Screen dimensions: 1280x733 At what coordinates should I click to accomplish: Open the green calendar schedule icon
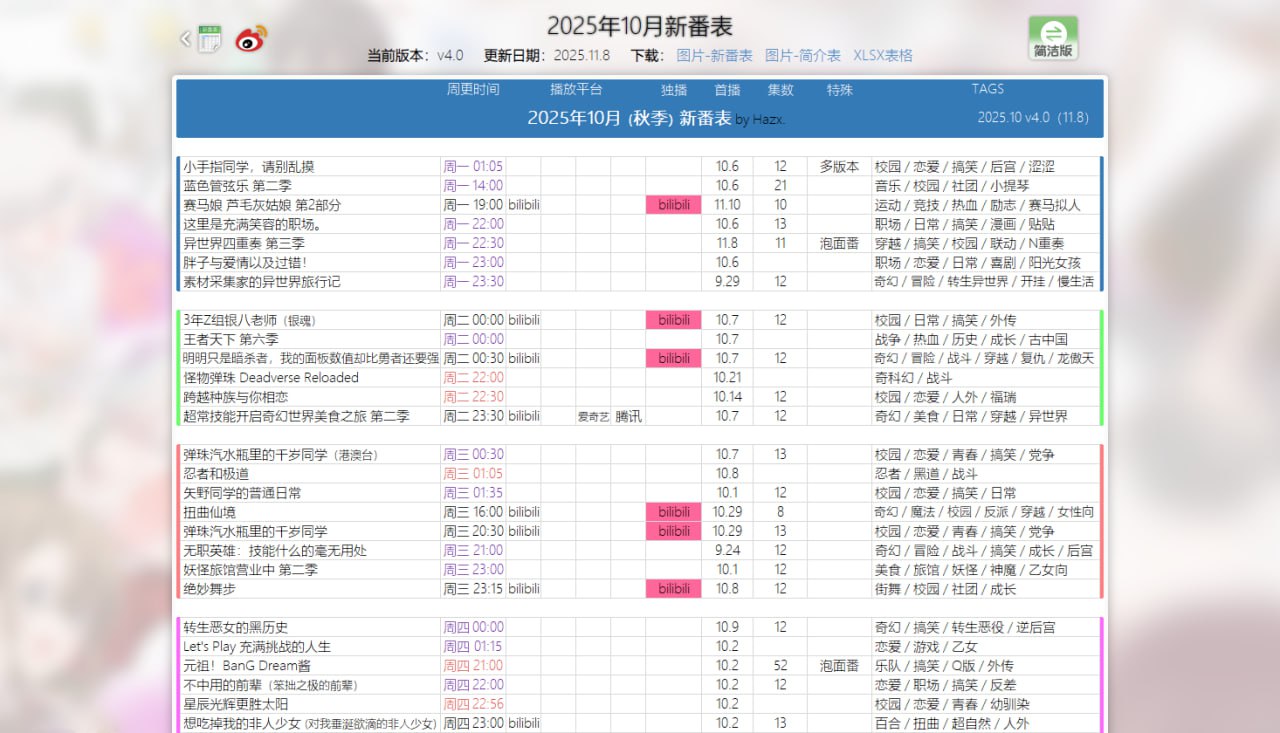tap(209, 39)
